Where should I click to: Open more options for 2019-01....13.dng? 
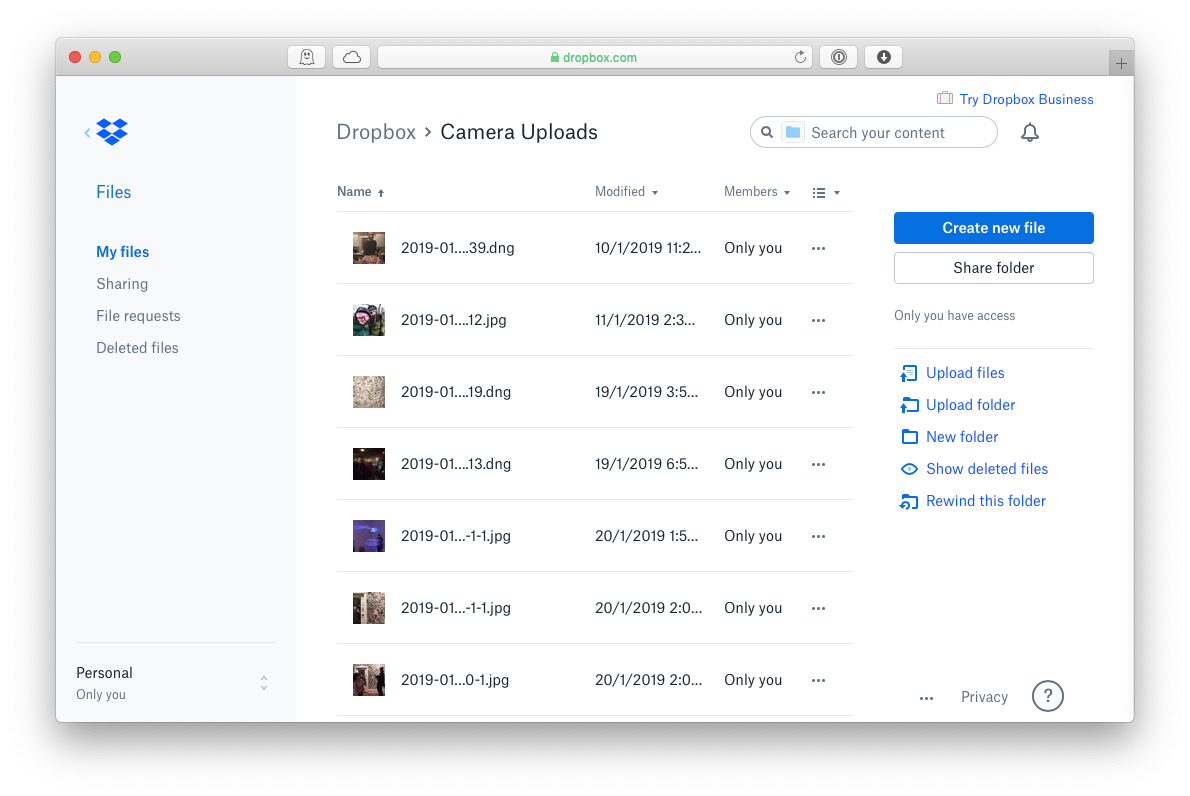coord(818,464)
